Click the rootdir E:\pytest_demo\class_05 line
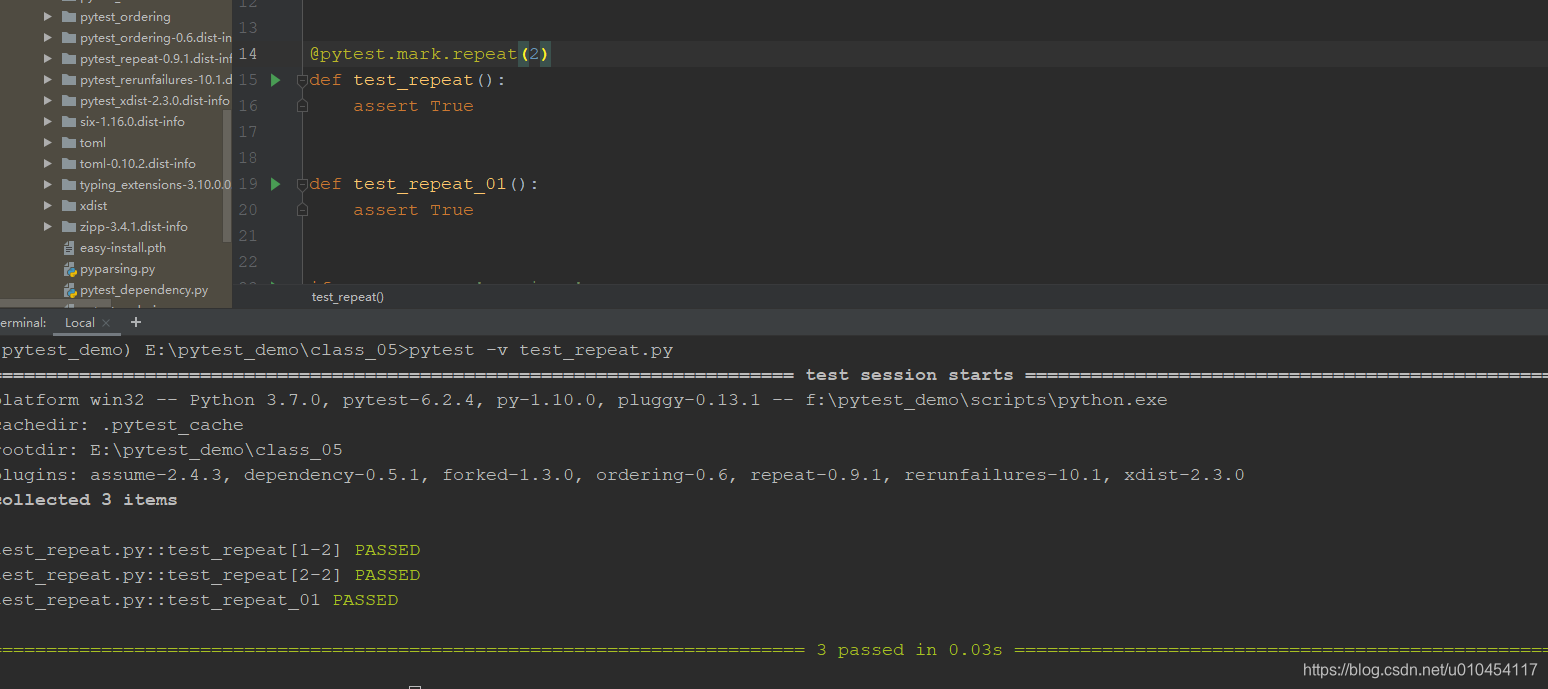The height and width of the screenshot is (689, 1548). pos(171,450)
